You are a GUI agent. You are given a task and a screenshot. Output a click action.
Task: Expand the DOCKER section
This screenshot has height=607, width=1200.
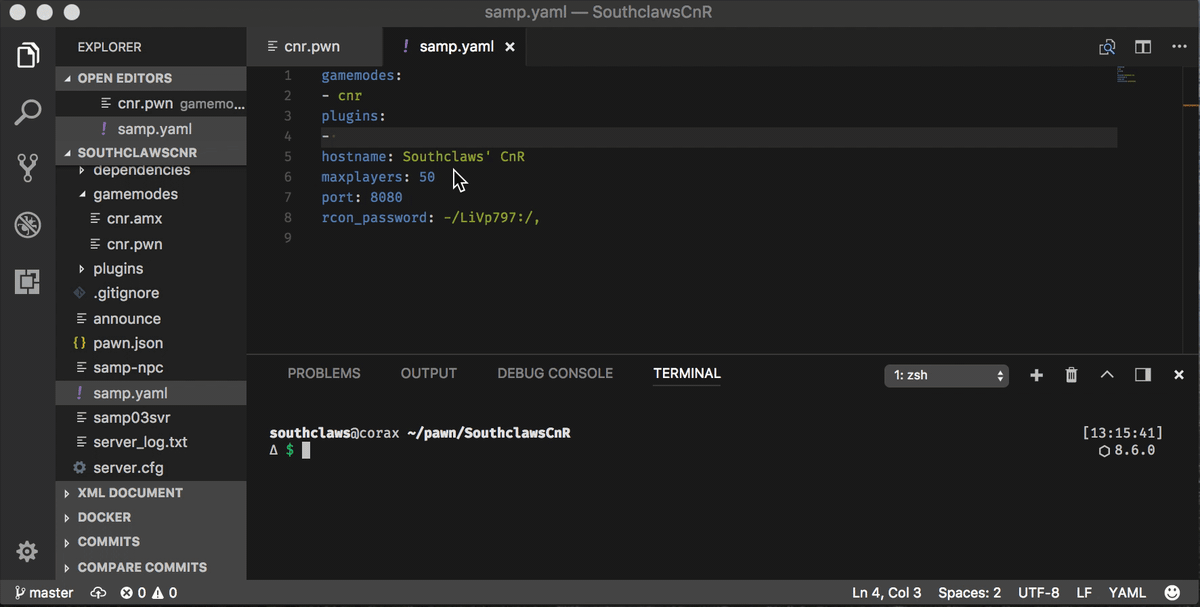coord(151,517)
